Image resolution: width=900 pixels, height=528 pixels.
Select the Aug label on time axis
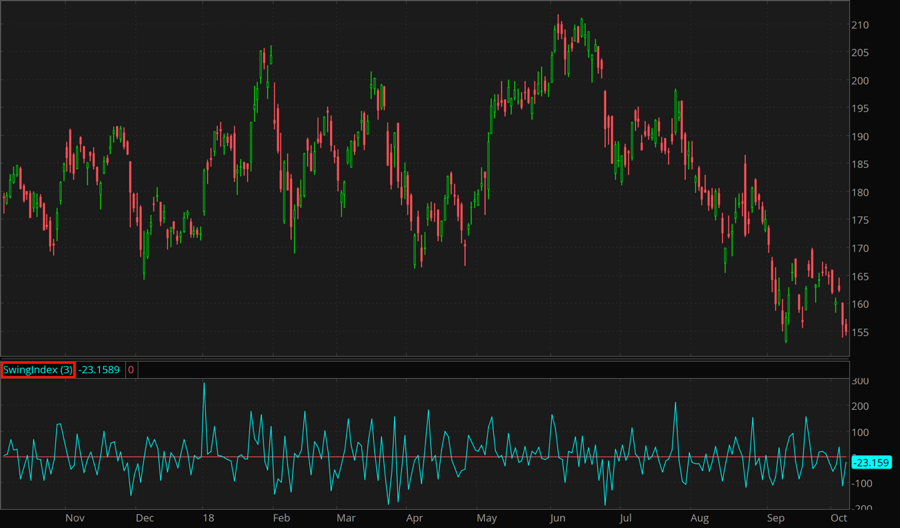point(699,519)
